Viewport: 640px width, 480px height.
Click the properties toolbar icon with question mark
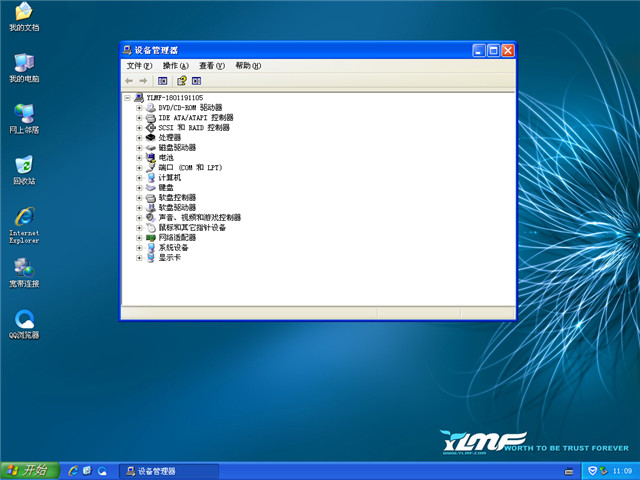(x=182, y=80)
